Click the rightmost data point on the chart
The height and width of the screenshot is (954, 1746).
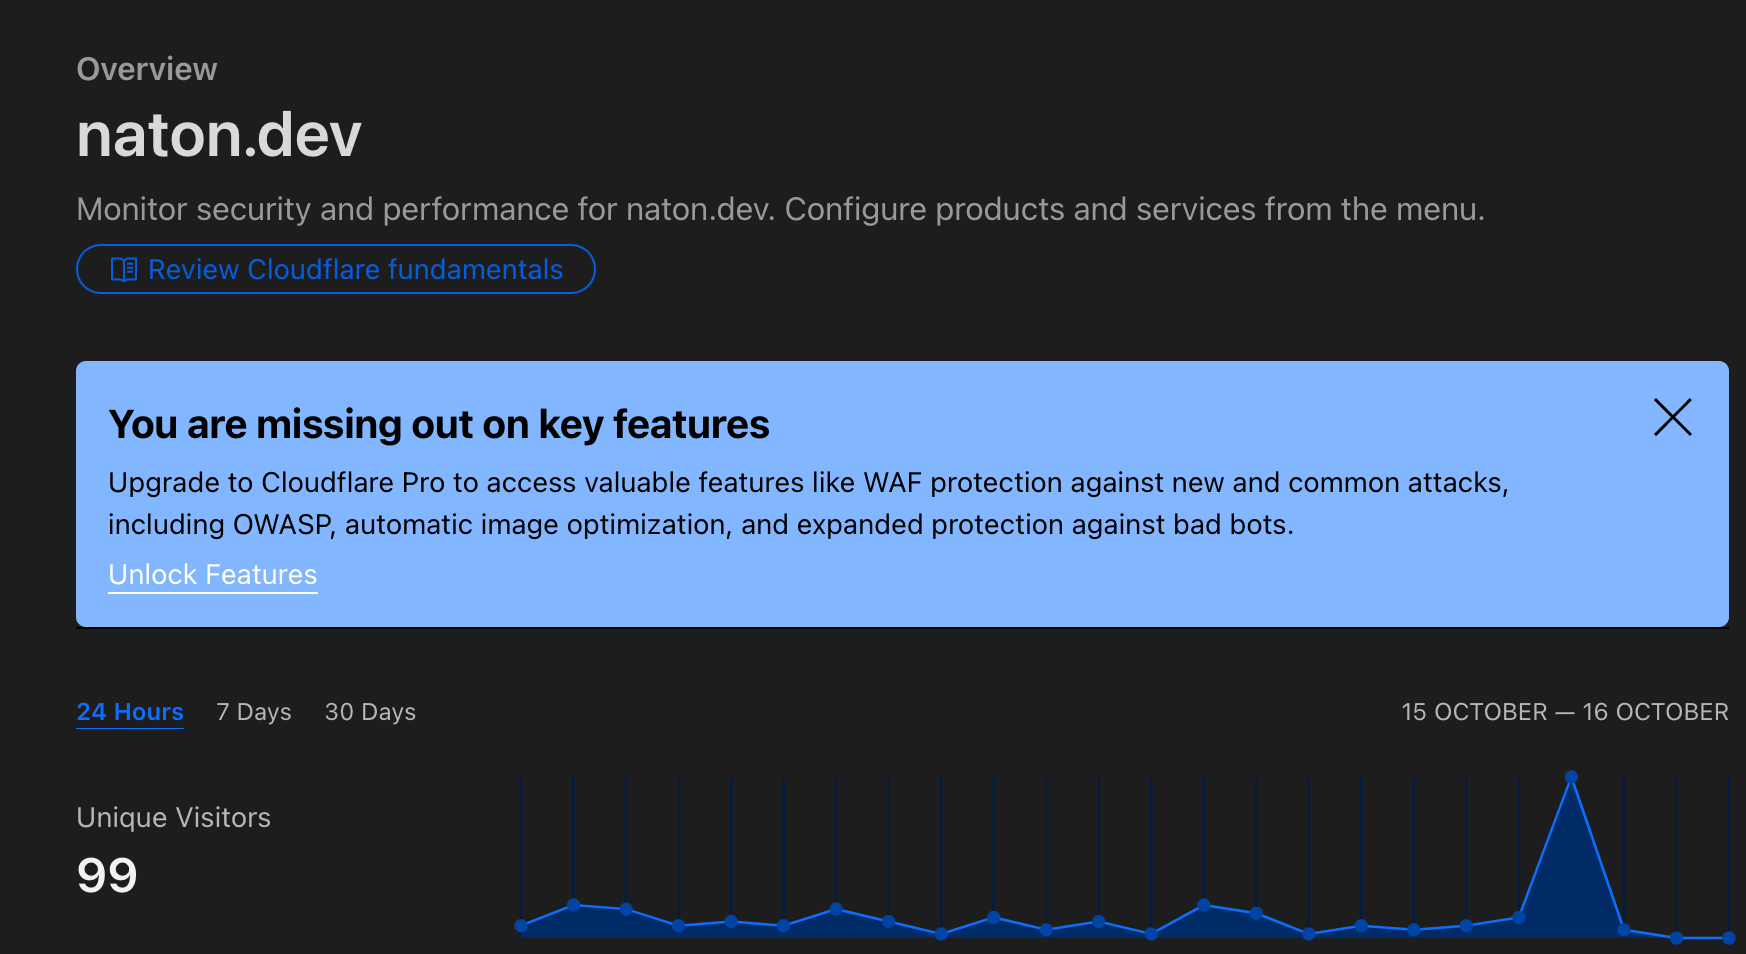coord(1729,938)
